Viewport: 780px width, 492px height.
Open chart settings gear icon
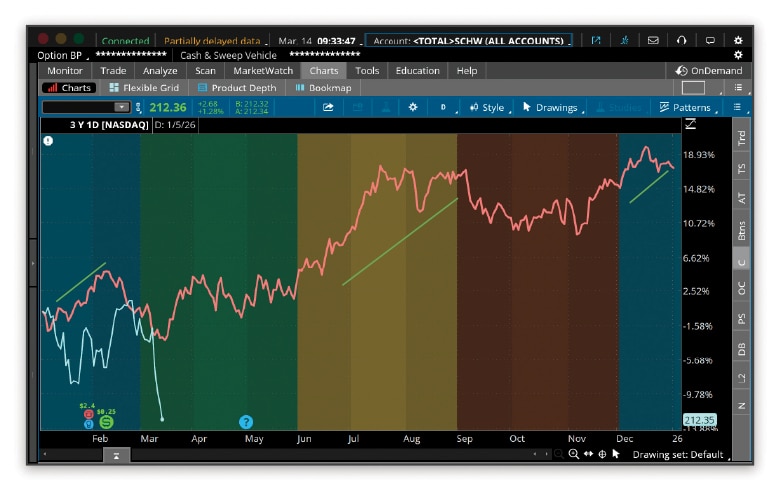coord(413,107)
